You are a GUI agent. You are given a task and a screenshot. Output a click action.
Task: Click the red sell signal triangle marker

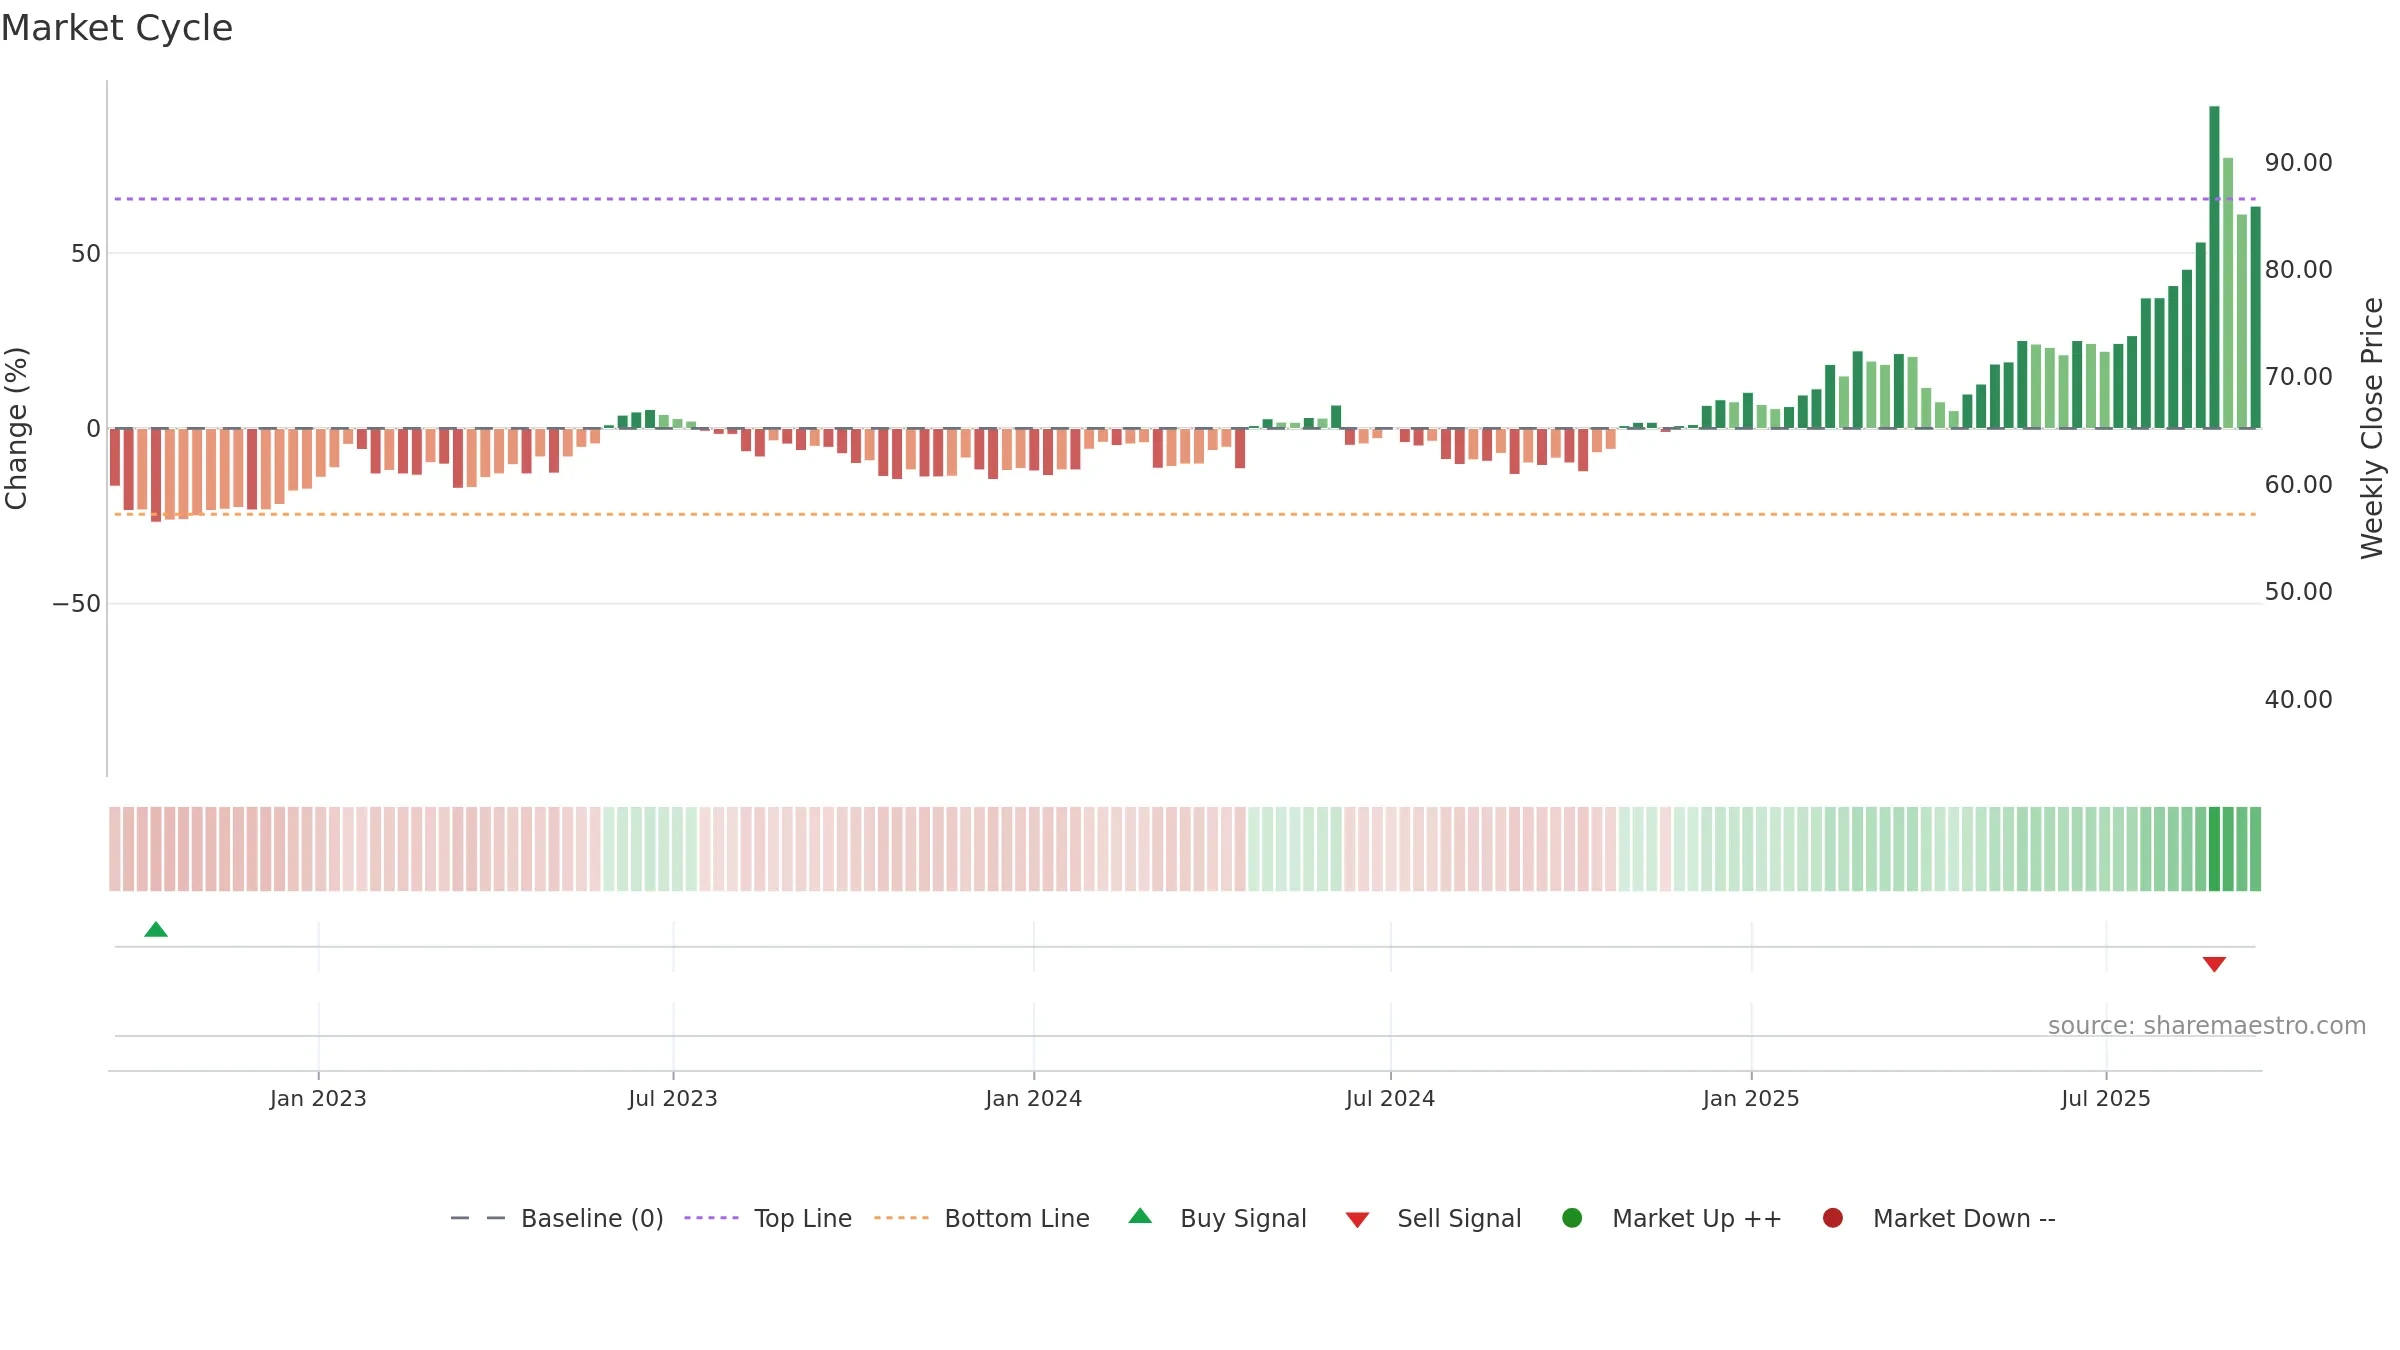pos(2214,964)
